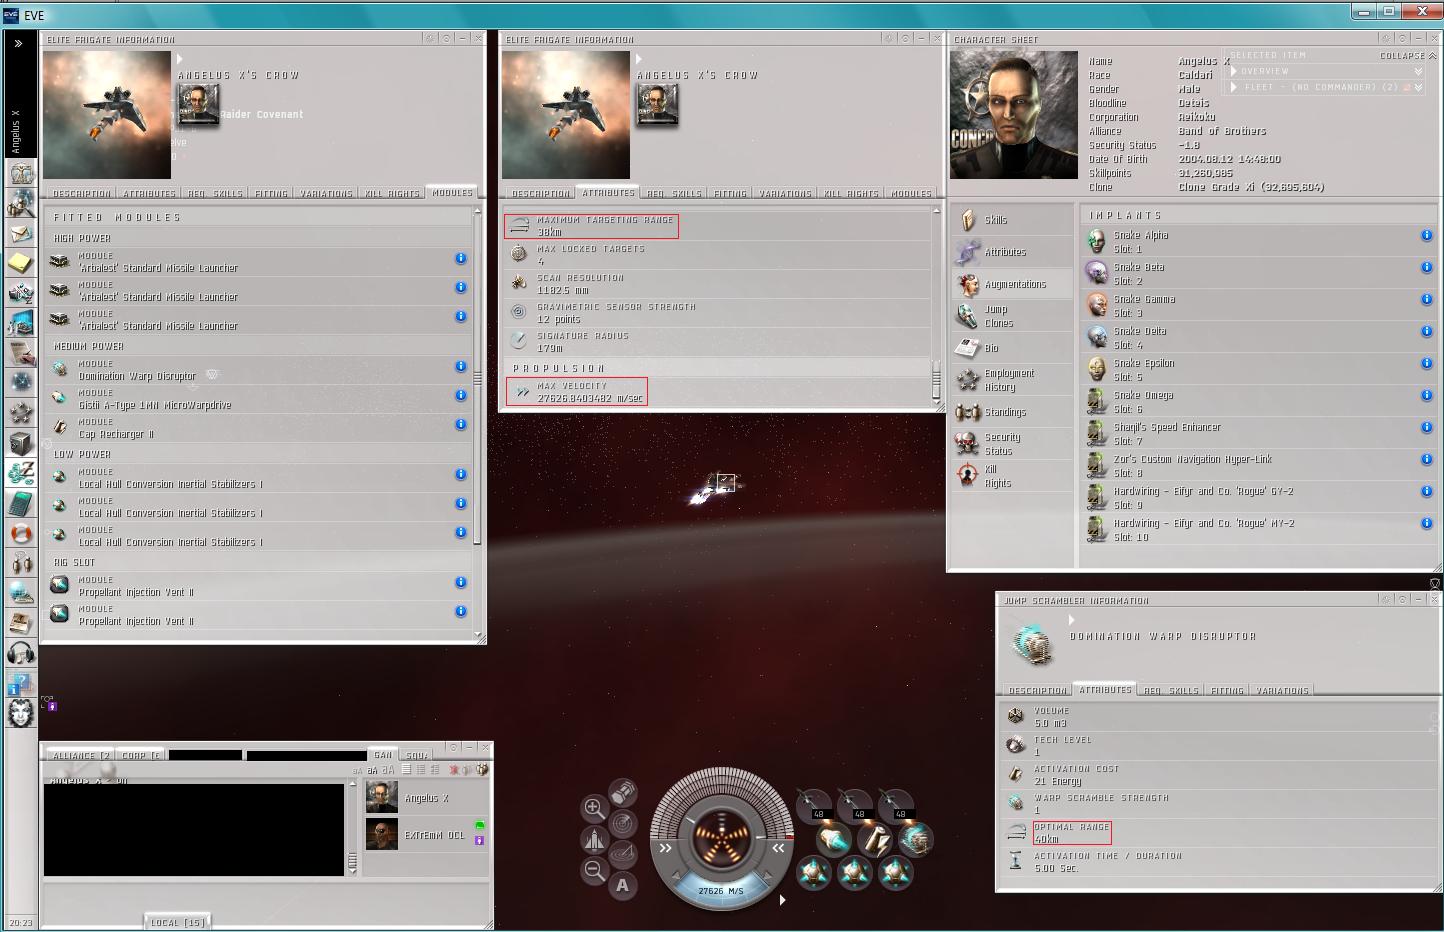Click the white triangle under the HUD speed bar
This screenshot has height=932, width=1444.
[782, 900]
